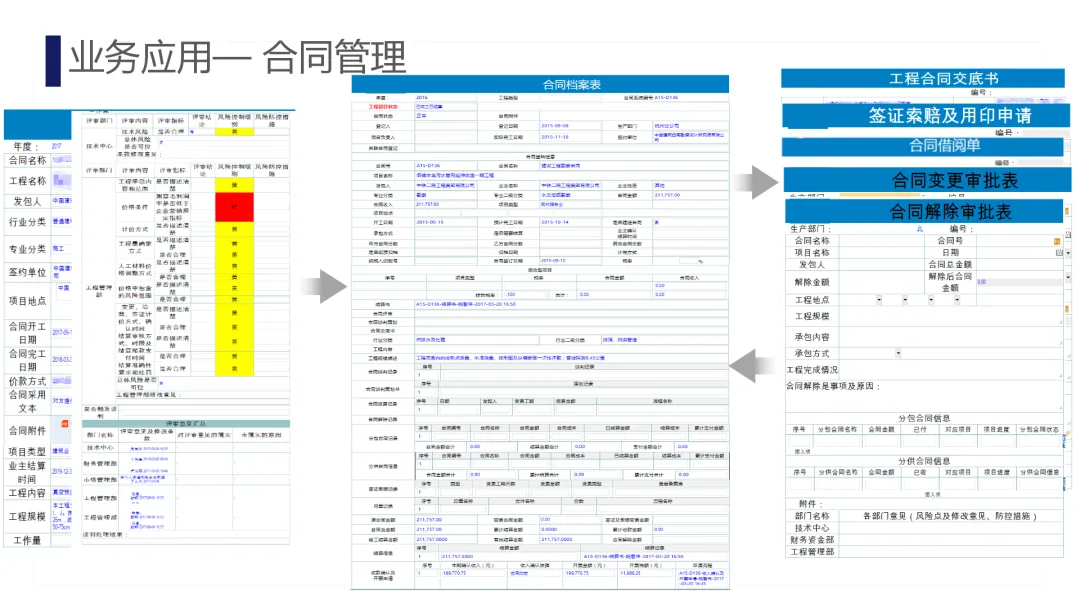Open first 工程地点 dropdown
The image size is (1080, 608).
coord(879,300)
